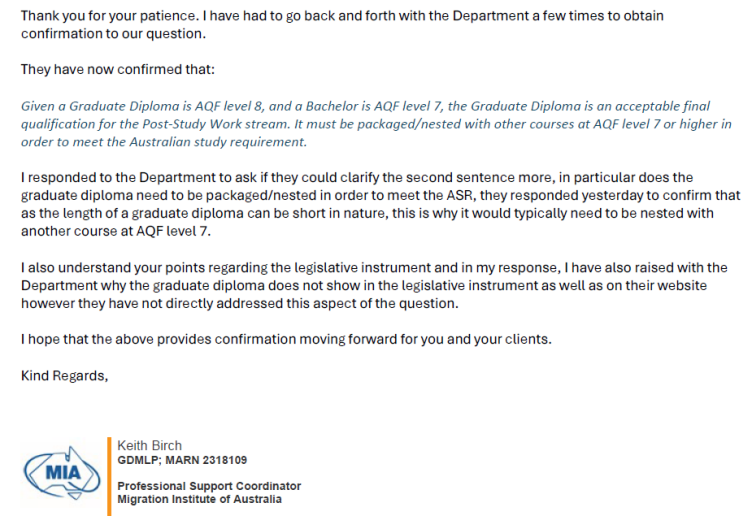Click the name Keith Birch
The height and width of the screenshot is (517, 753).
[x=149, y=445]
